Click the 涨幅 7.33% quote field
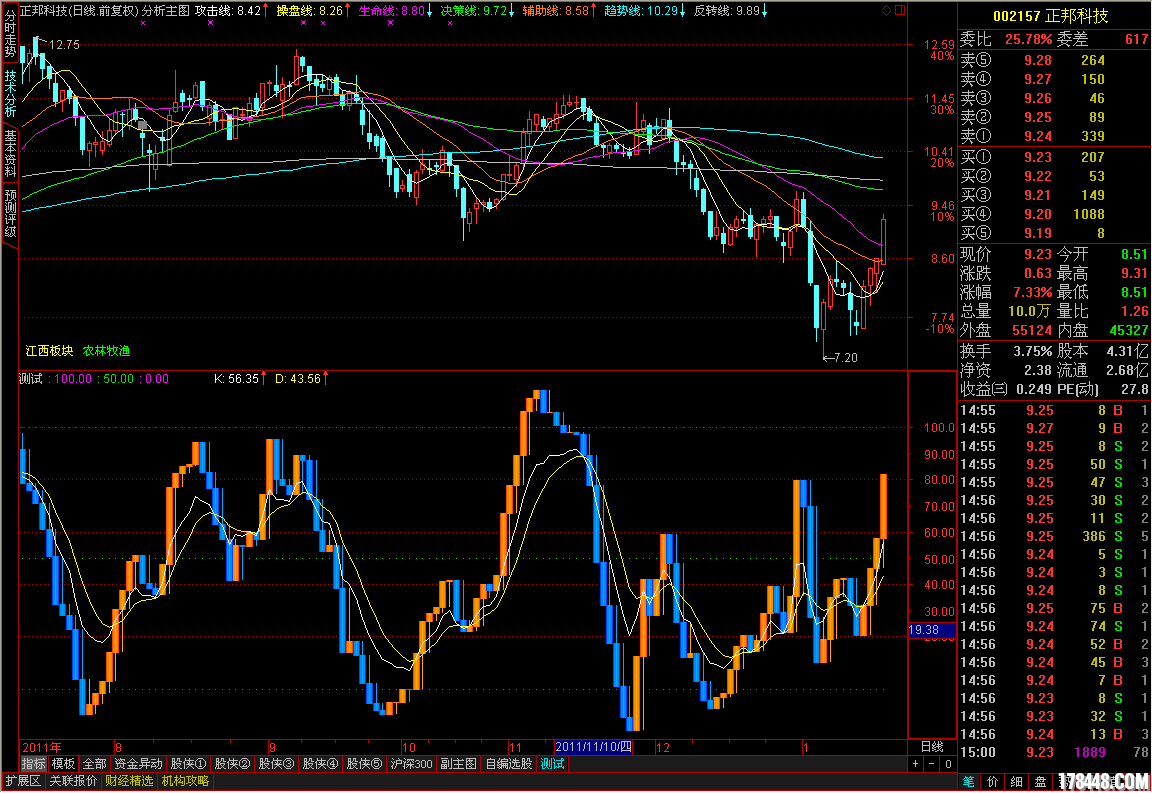1152x793 pixels. pyautogui.click(x=1007, y=293)
